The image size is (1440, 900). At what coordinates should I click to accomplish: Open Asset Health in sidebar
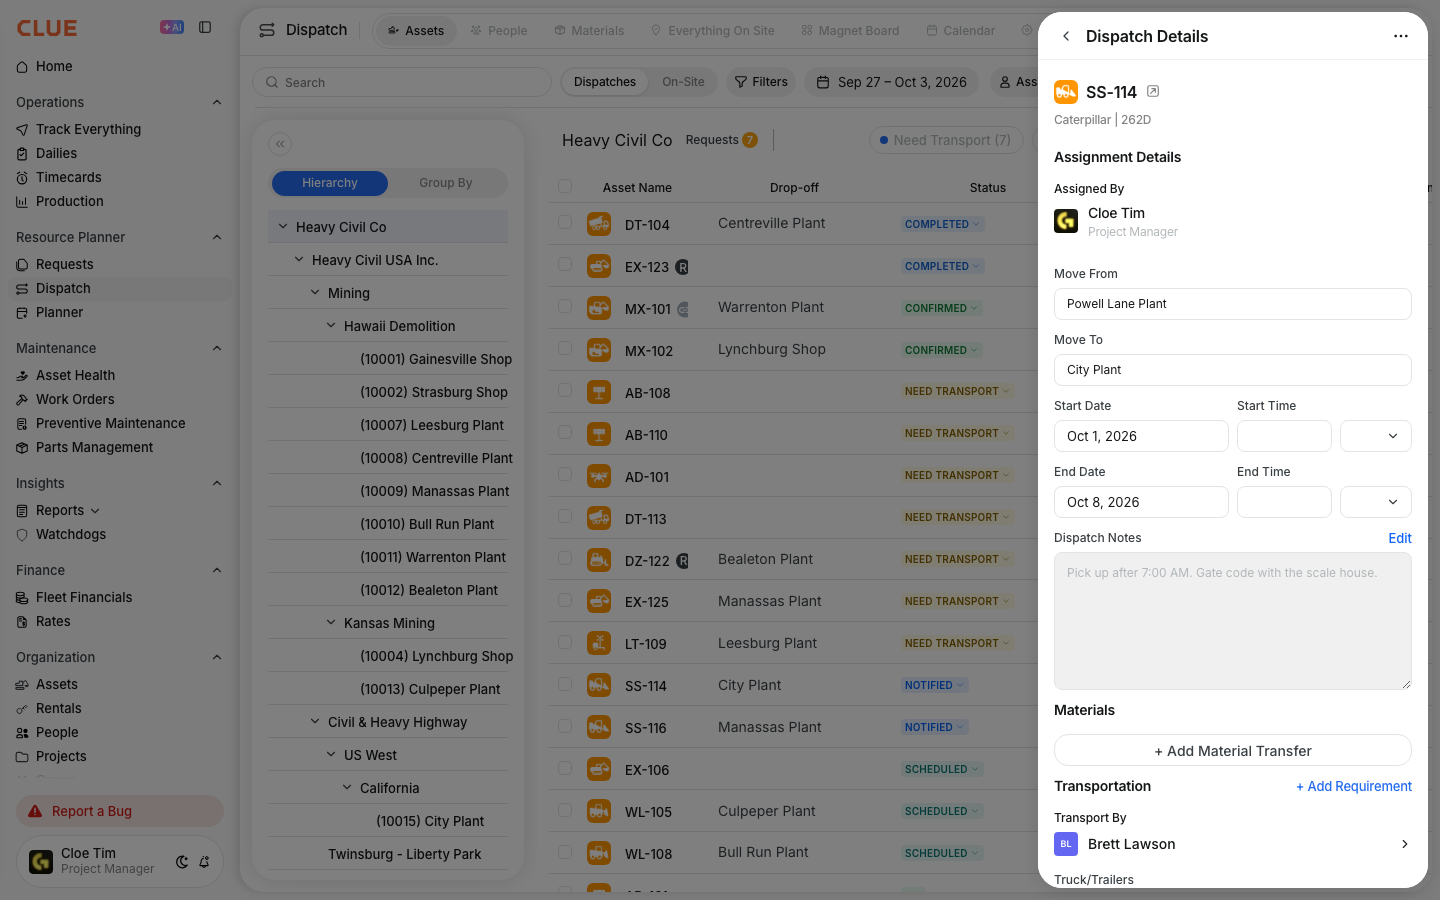click(75, 375)
